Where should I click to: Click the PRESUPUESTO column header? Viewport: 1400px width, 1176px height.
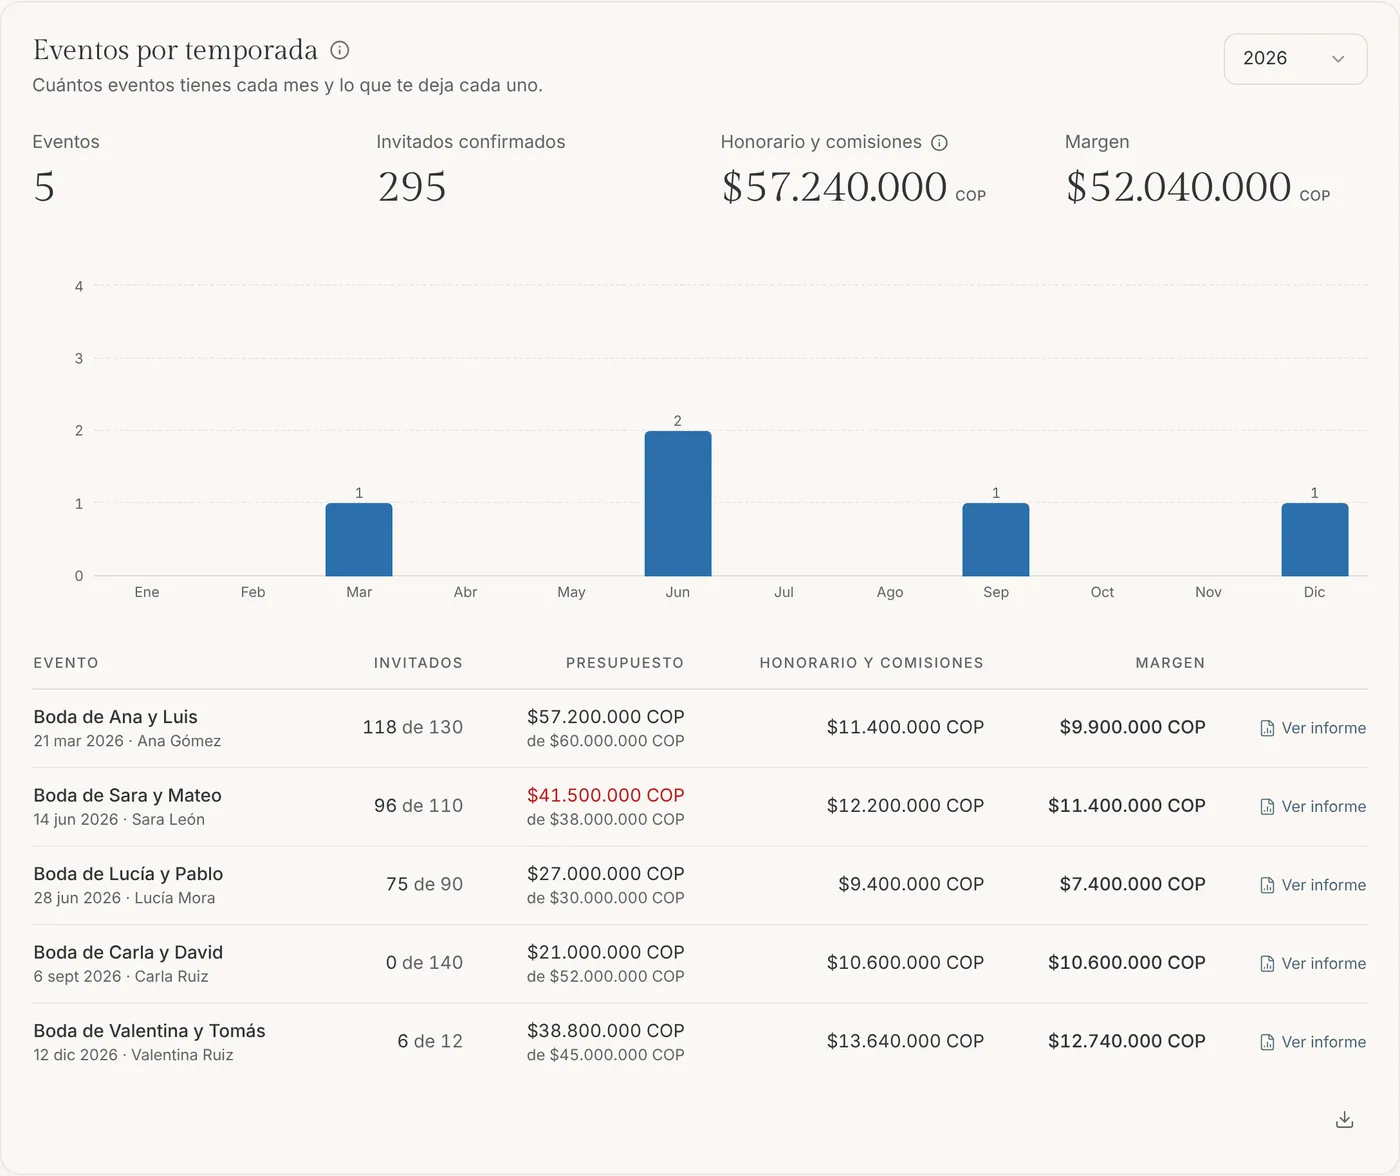coord(625,663)
